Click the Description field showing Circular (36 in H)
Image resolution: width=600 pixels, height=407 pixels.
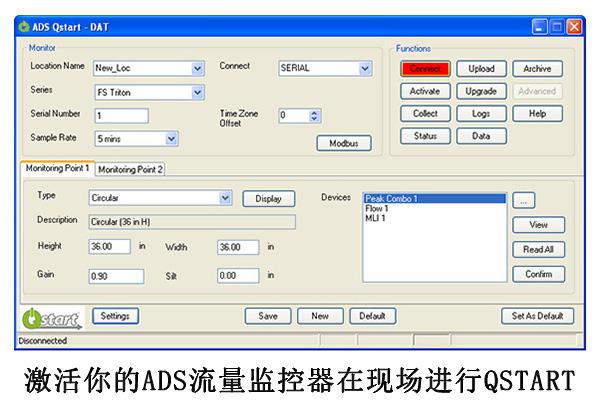click(192, 222)
